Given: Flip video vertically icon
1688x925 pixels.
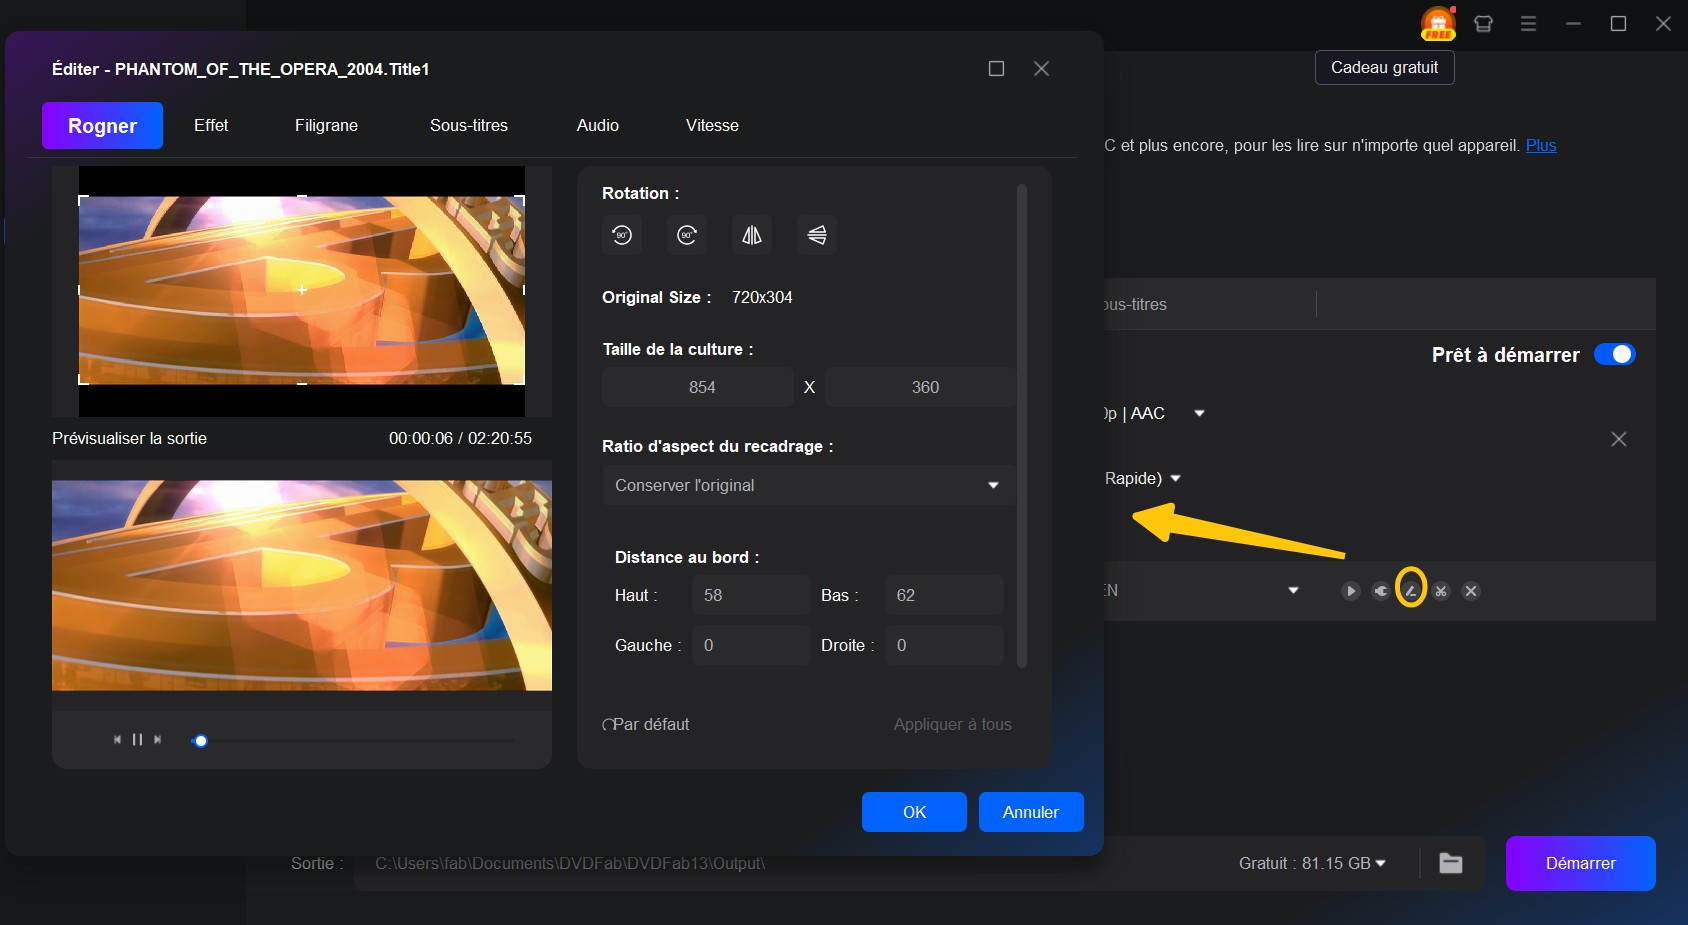Looking at the screenshot, I should (817, 235).
